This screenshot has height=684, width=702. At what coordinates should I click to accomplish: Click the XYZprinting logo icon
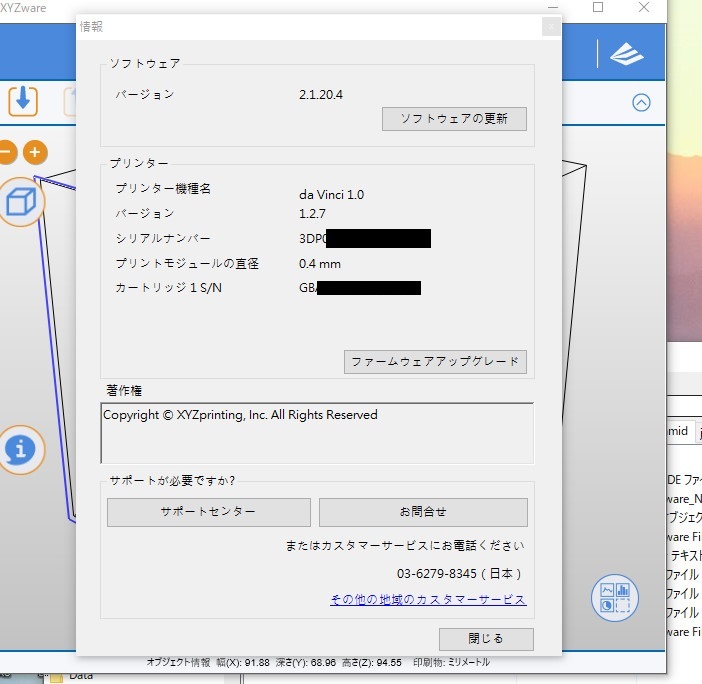tap(627, 54)
